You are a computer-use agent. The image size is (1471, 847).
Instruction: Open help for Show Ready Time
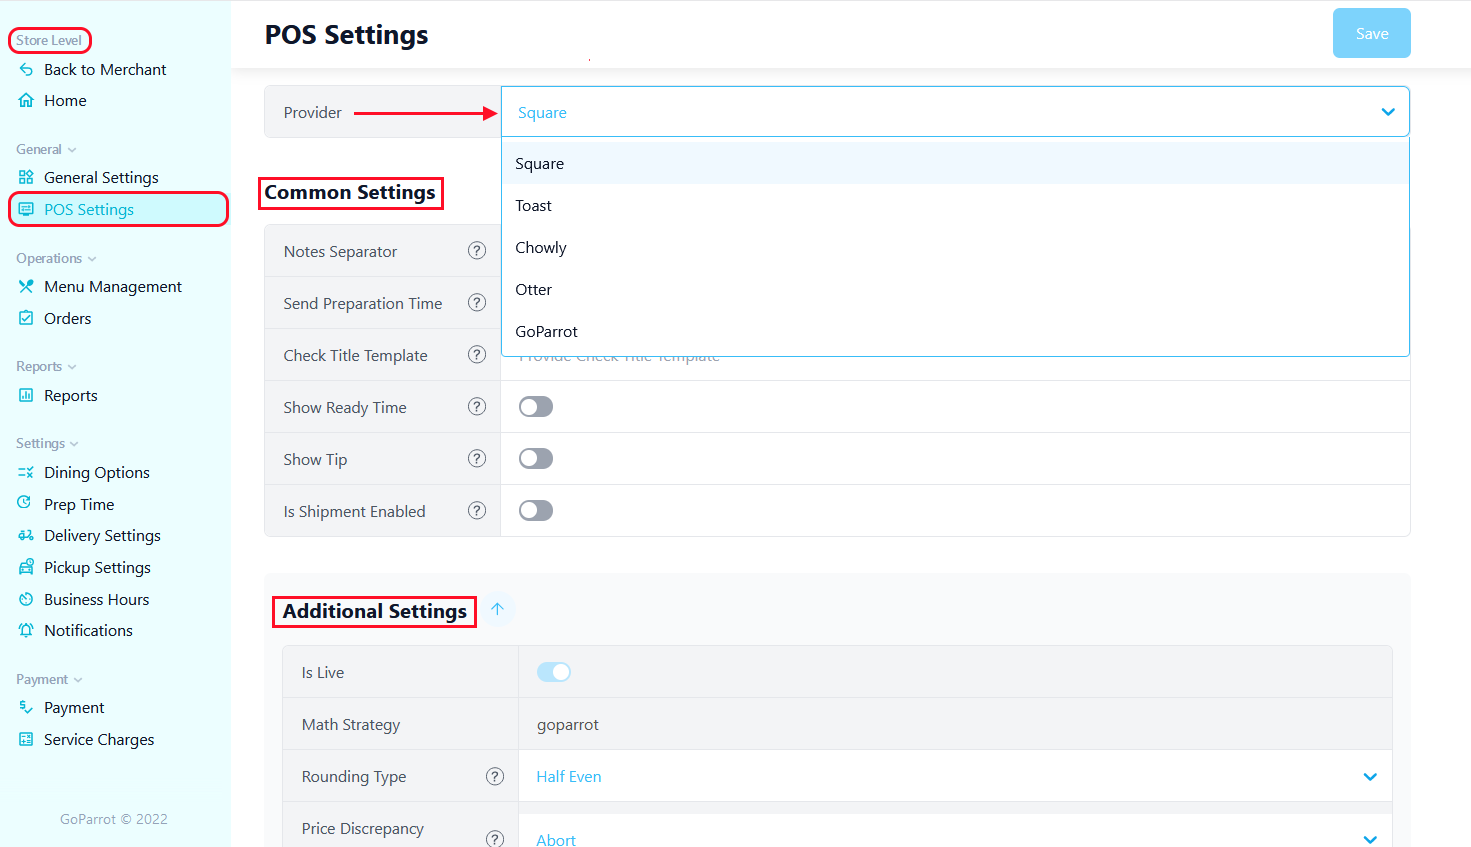(x=477, y=407)
